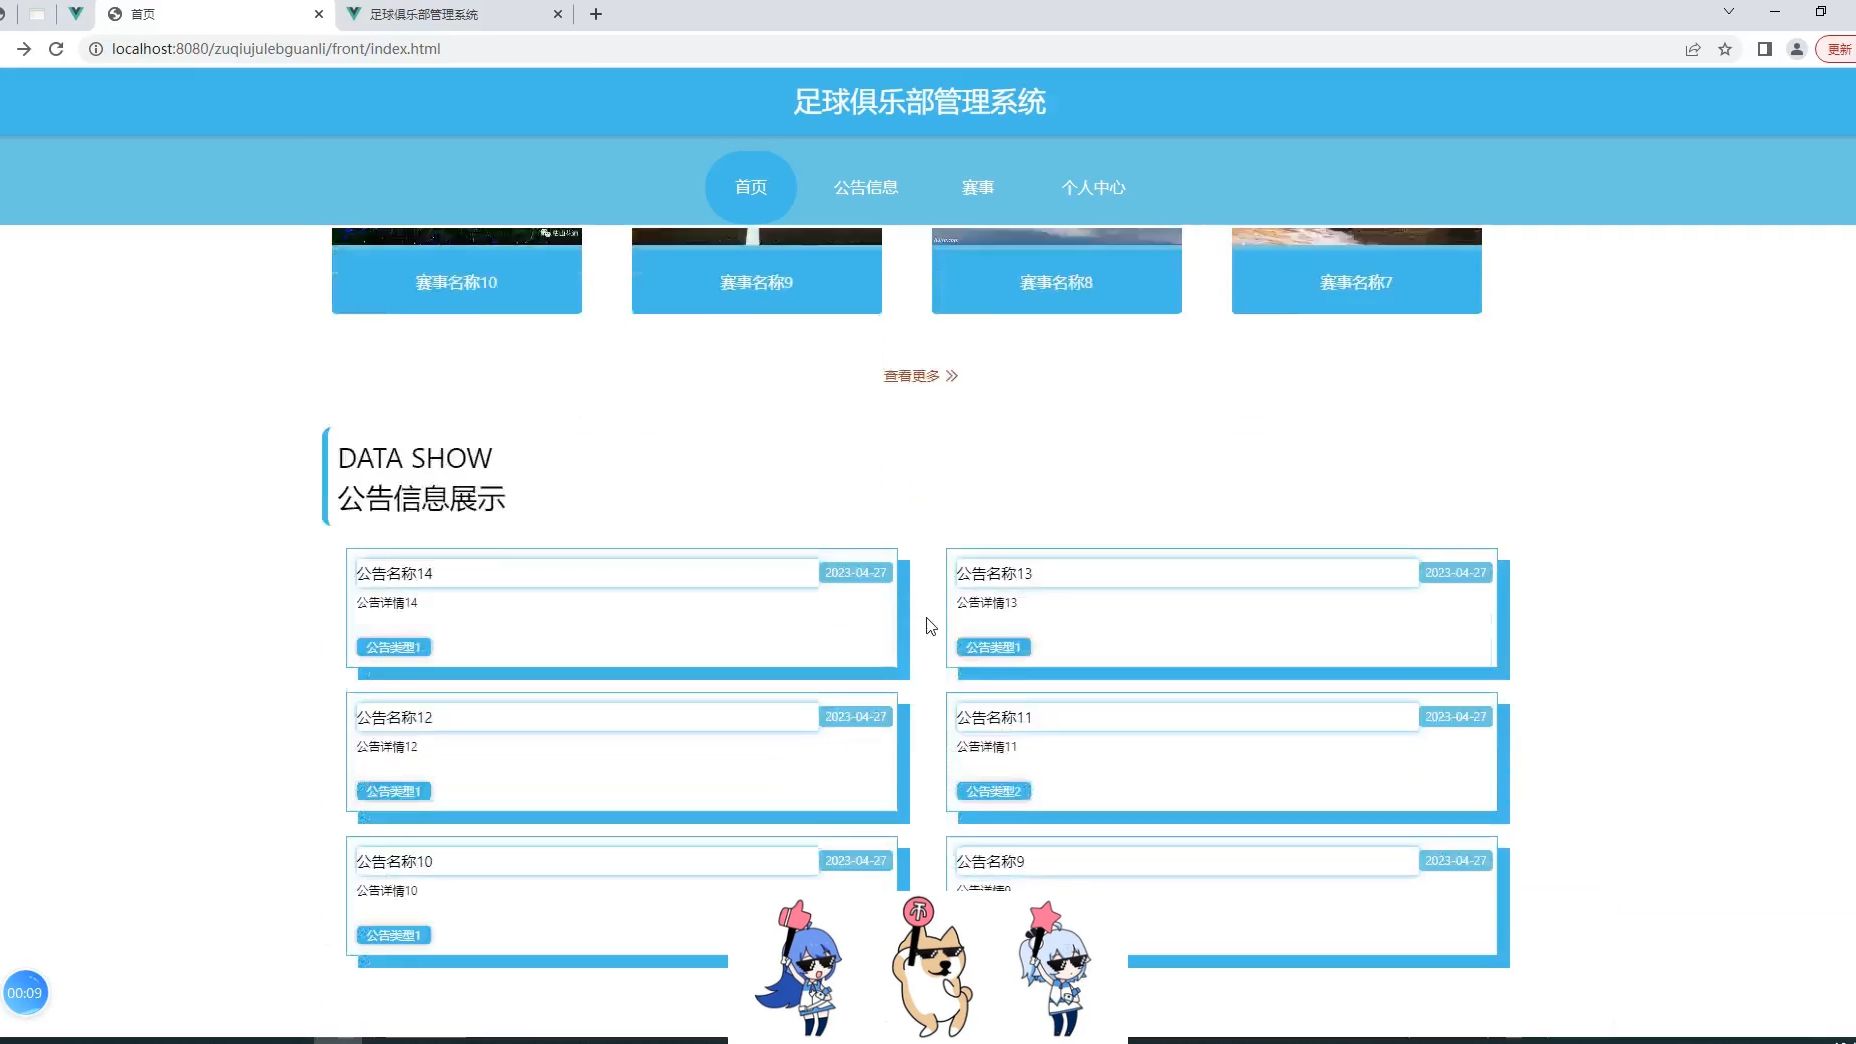Click the 00:09 timer circle
The height and width of the screenshot is (1044, 1856).
[26, 992]
